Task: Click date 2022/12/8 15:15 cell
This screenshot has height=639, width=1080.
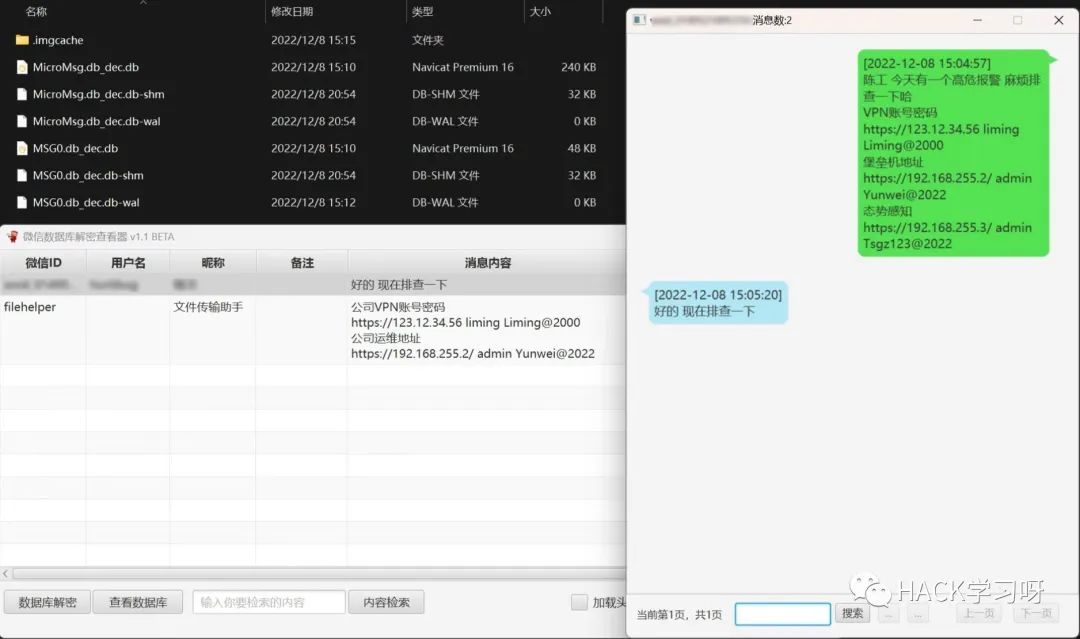Action: click(x=313, y=40)
